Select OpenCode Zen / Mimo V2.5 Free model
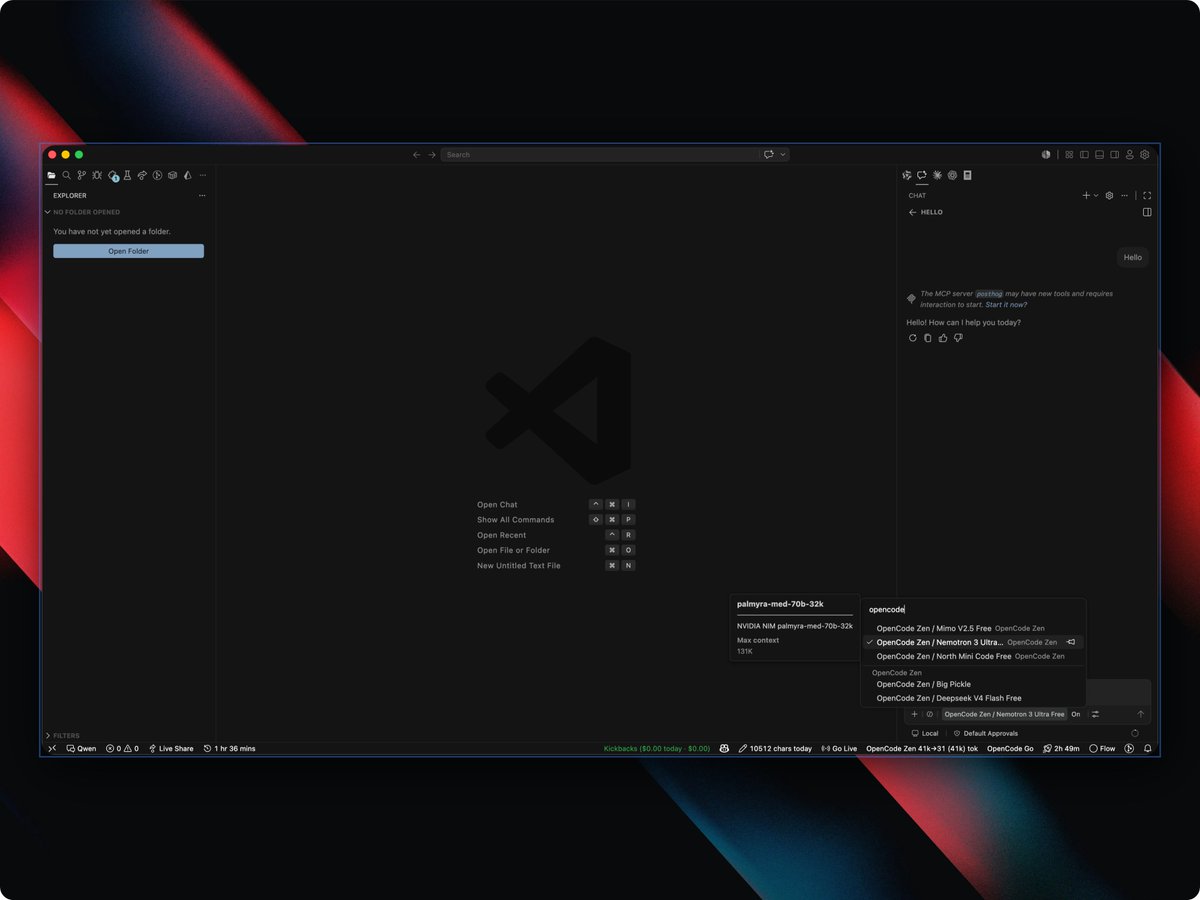Screen dimensions: 1200x900 (973, 628)
